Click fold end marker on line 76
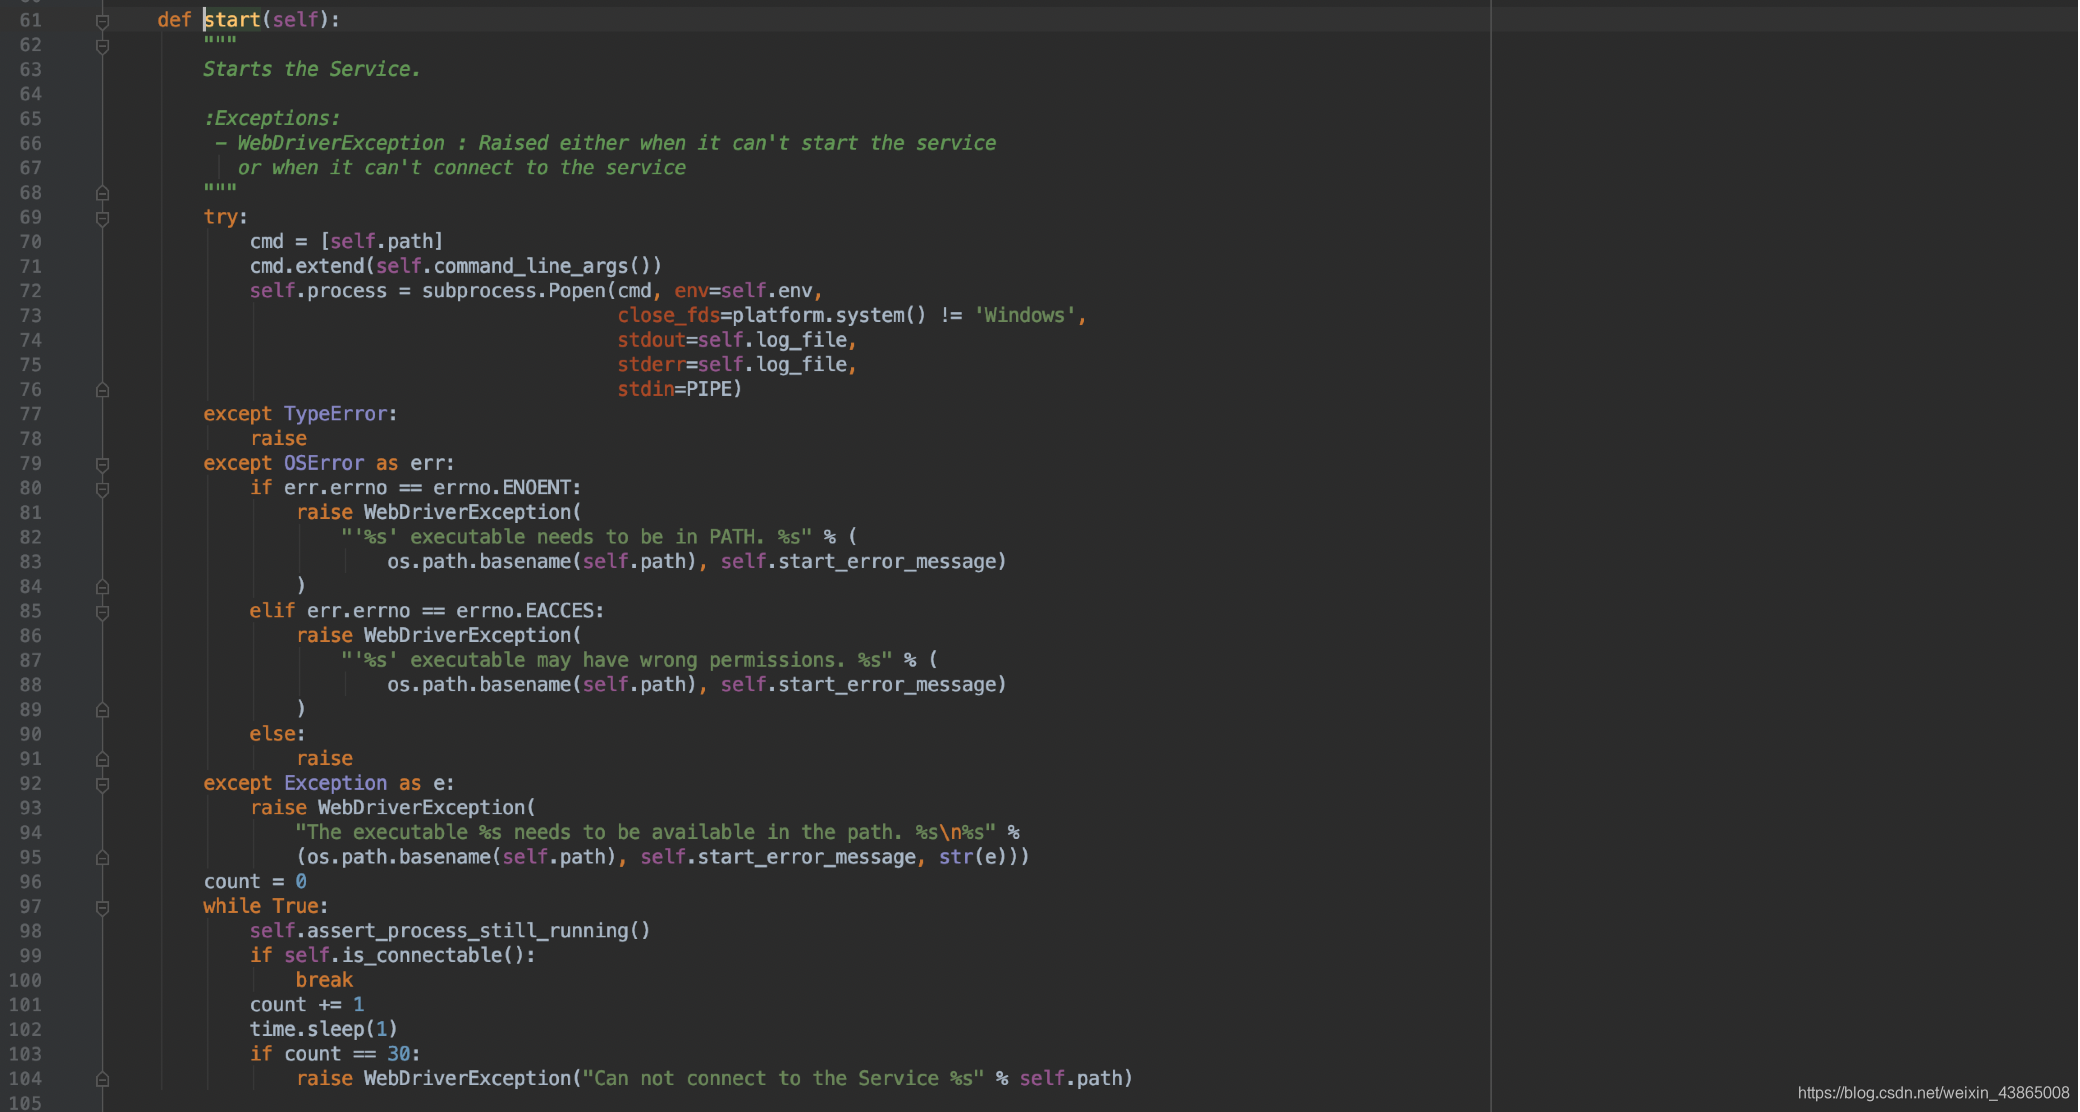The image size is (2080, 1112). [102, 390]
